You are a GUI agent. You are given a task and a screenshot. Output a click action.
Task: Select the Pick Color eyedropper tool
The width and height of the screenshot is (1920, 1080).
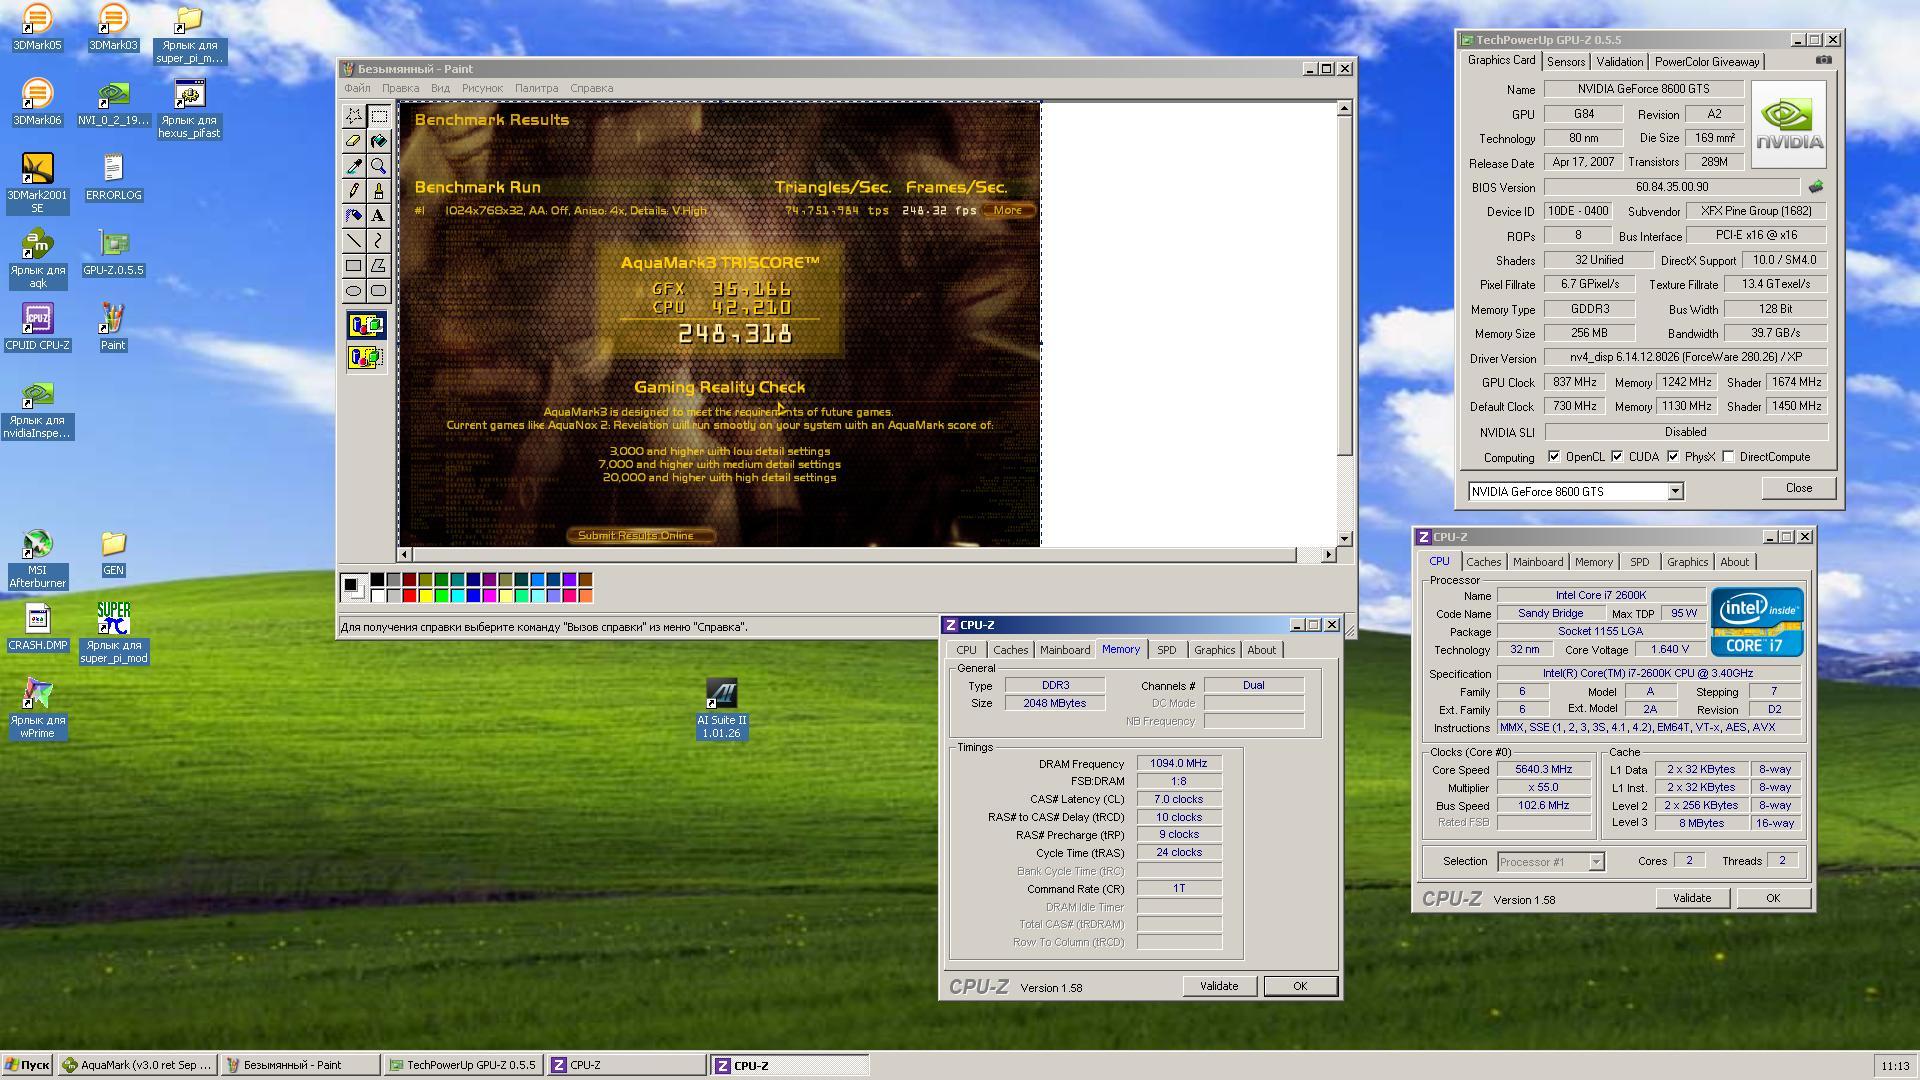pyautogui.click(x=354, y=166)
